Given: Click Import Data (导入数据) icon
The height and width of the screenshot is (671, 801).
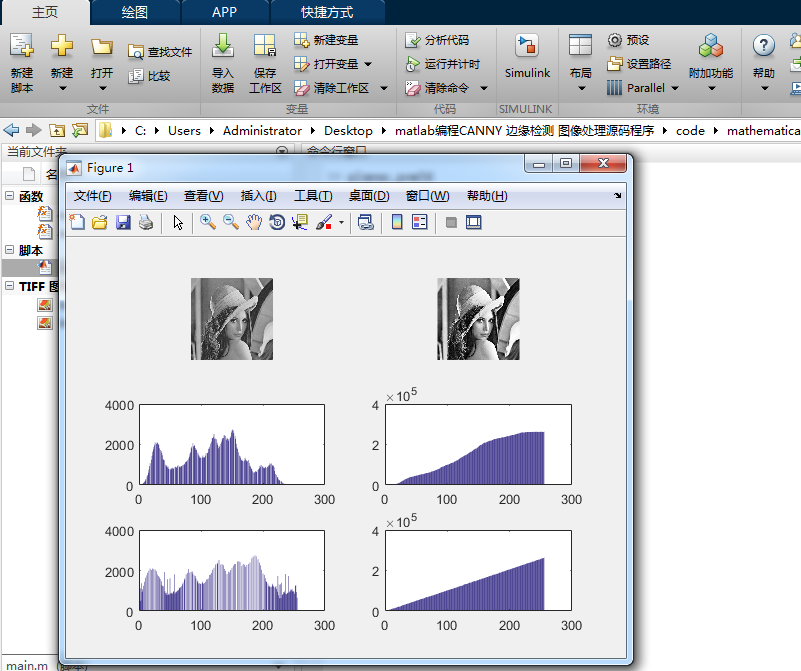Looking at the screenshot, I should (x=223, y=45).
